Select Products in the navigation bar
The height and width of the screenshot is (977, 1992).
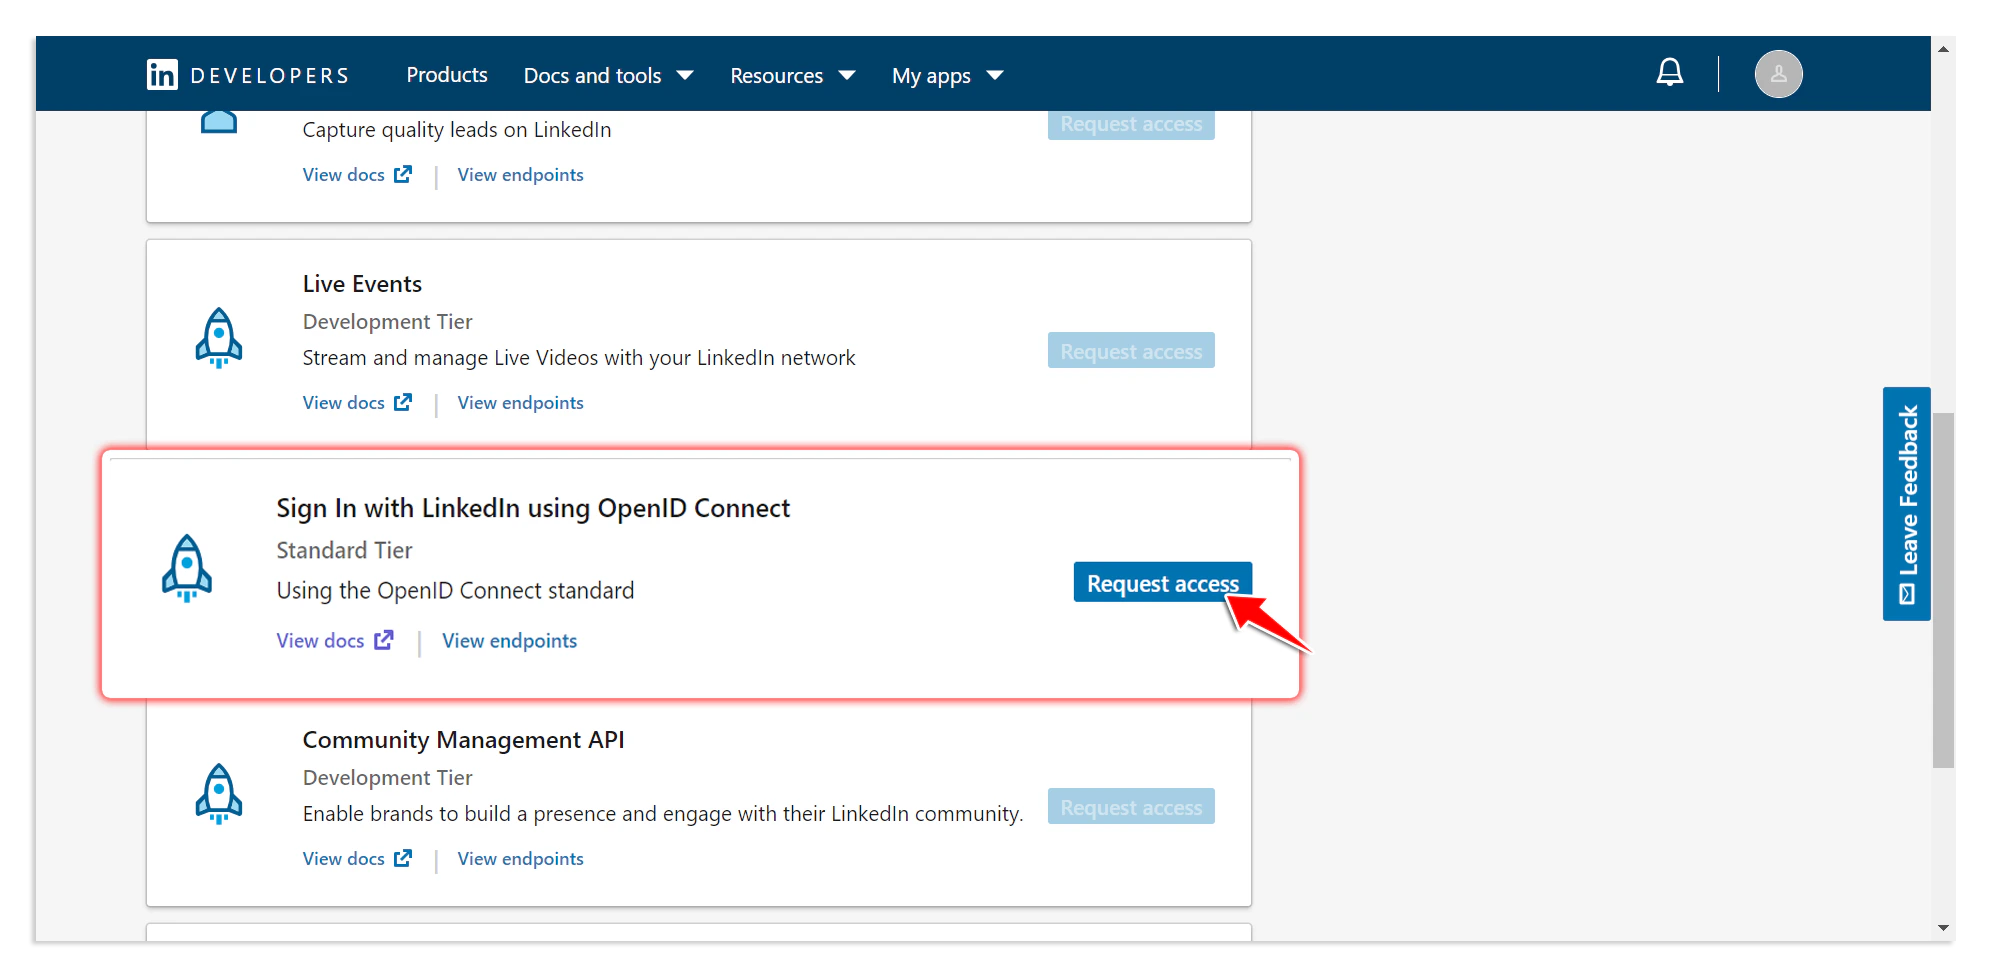coord(446,75)
